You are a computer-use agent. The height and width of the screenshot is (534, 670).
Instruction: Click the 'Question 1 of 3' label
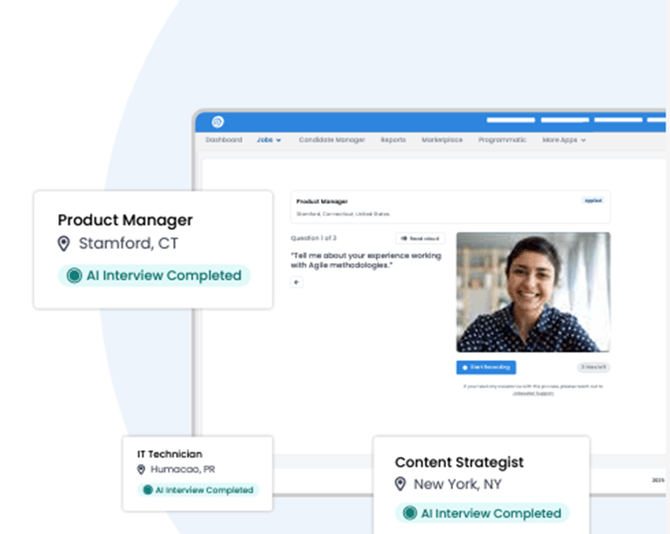314,238
